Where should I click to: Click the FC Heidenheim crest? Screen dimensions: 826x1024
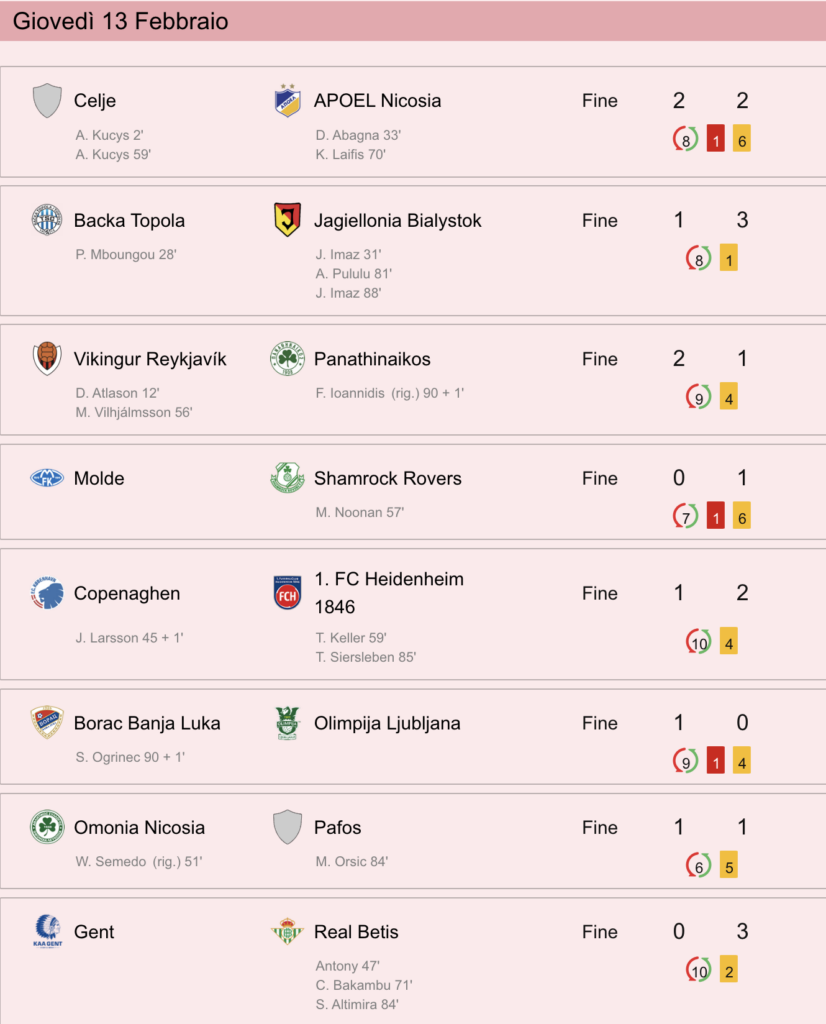[287, 593]
